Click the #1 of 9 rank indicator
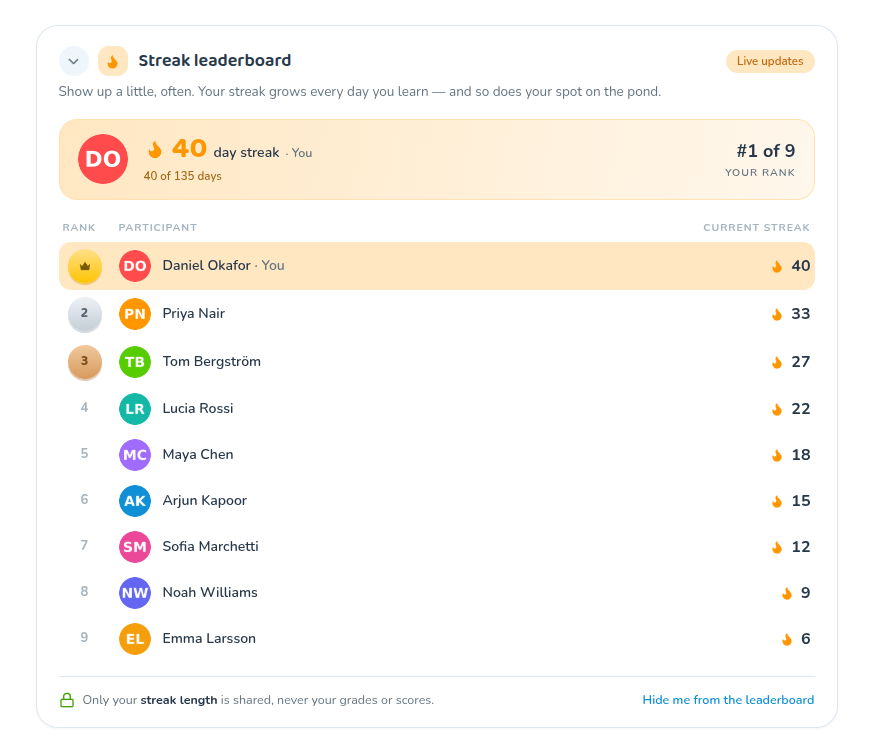872x741 pixels. click(766, 151)
